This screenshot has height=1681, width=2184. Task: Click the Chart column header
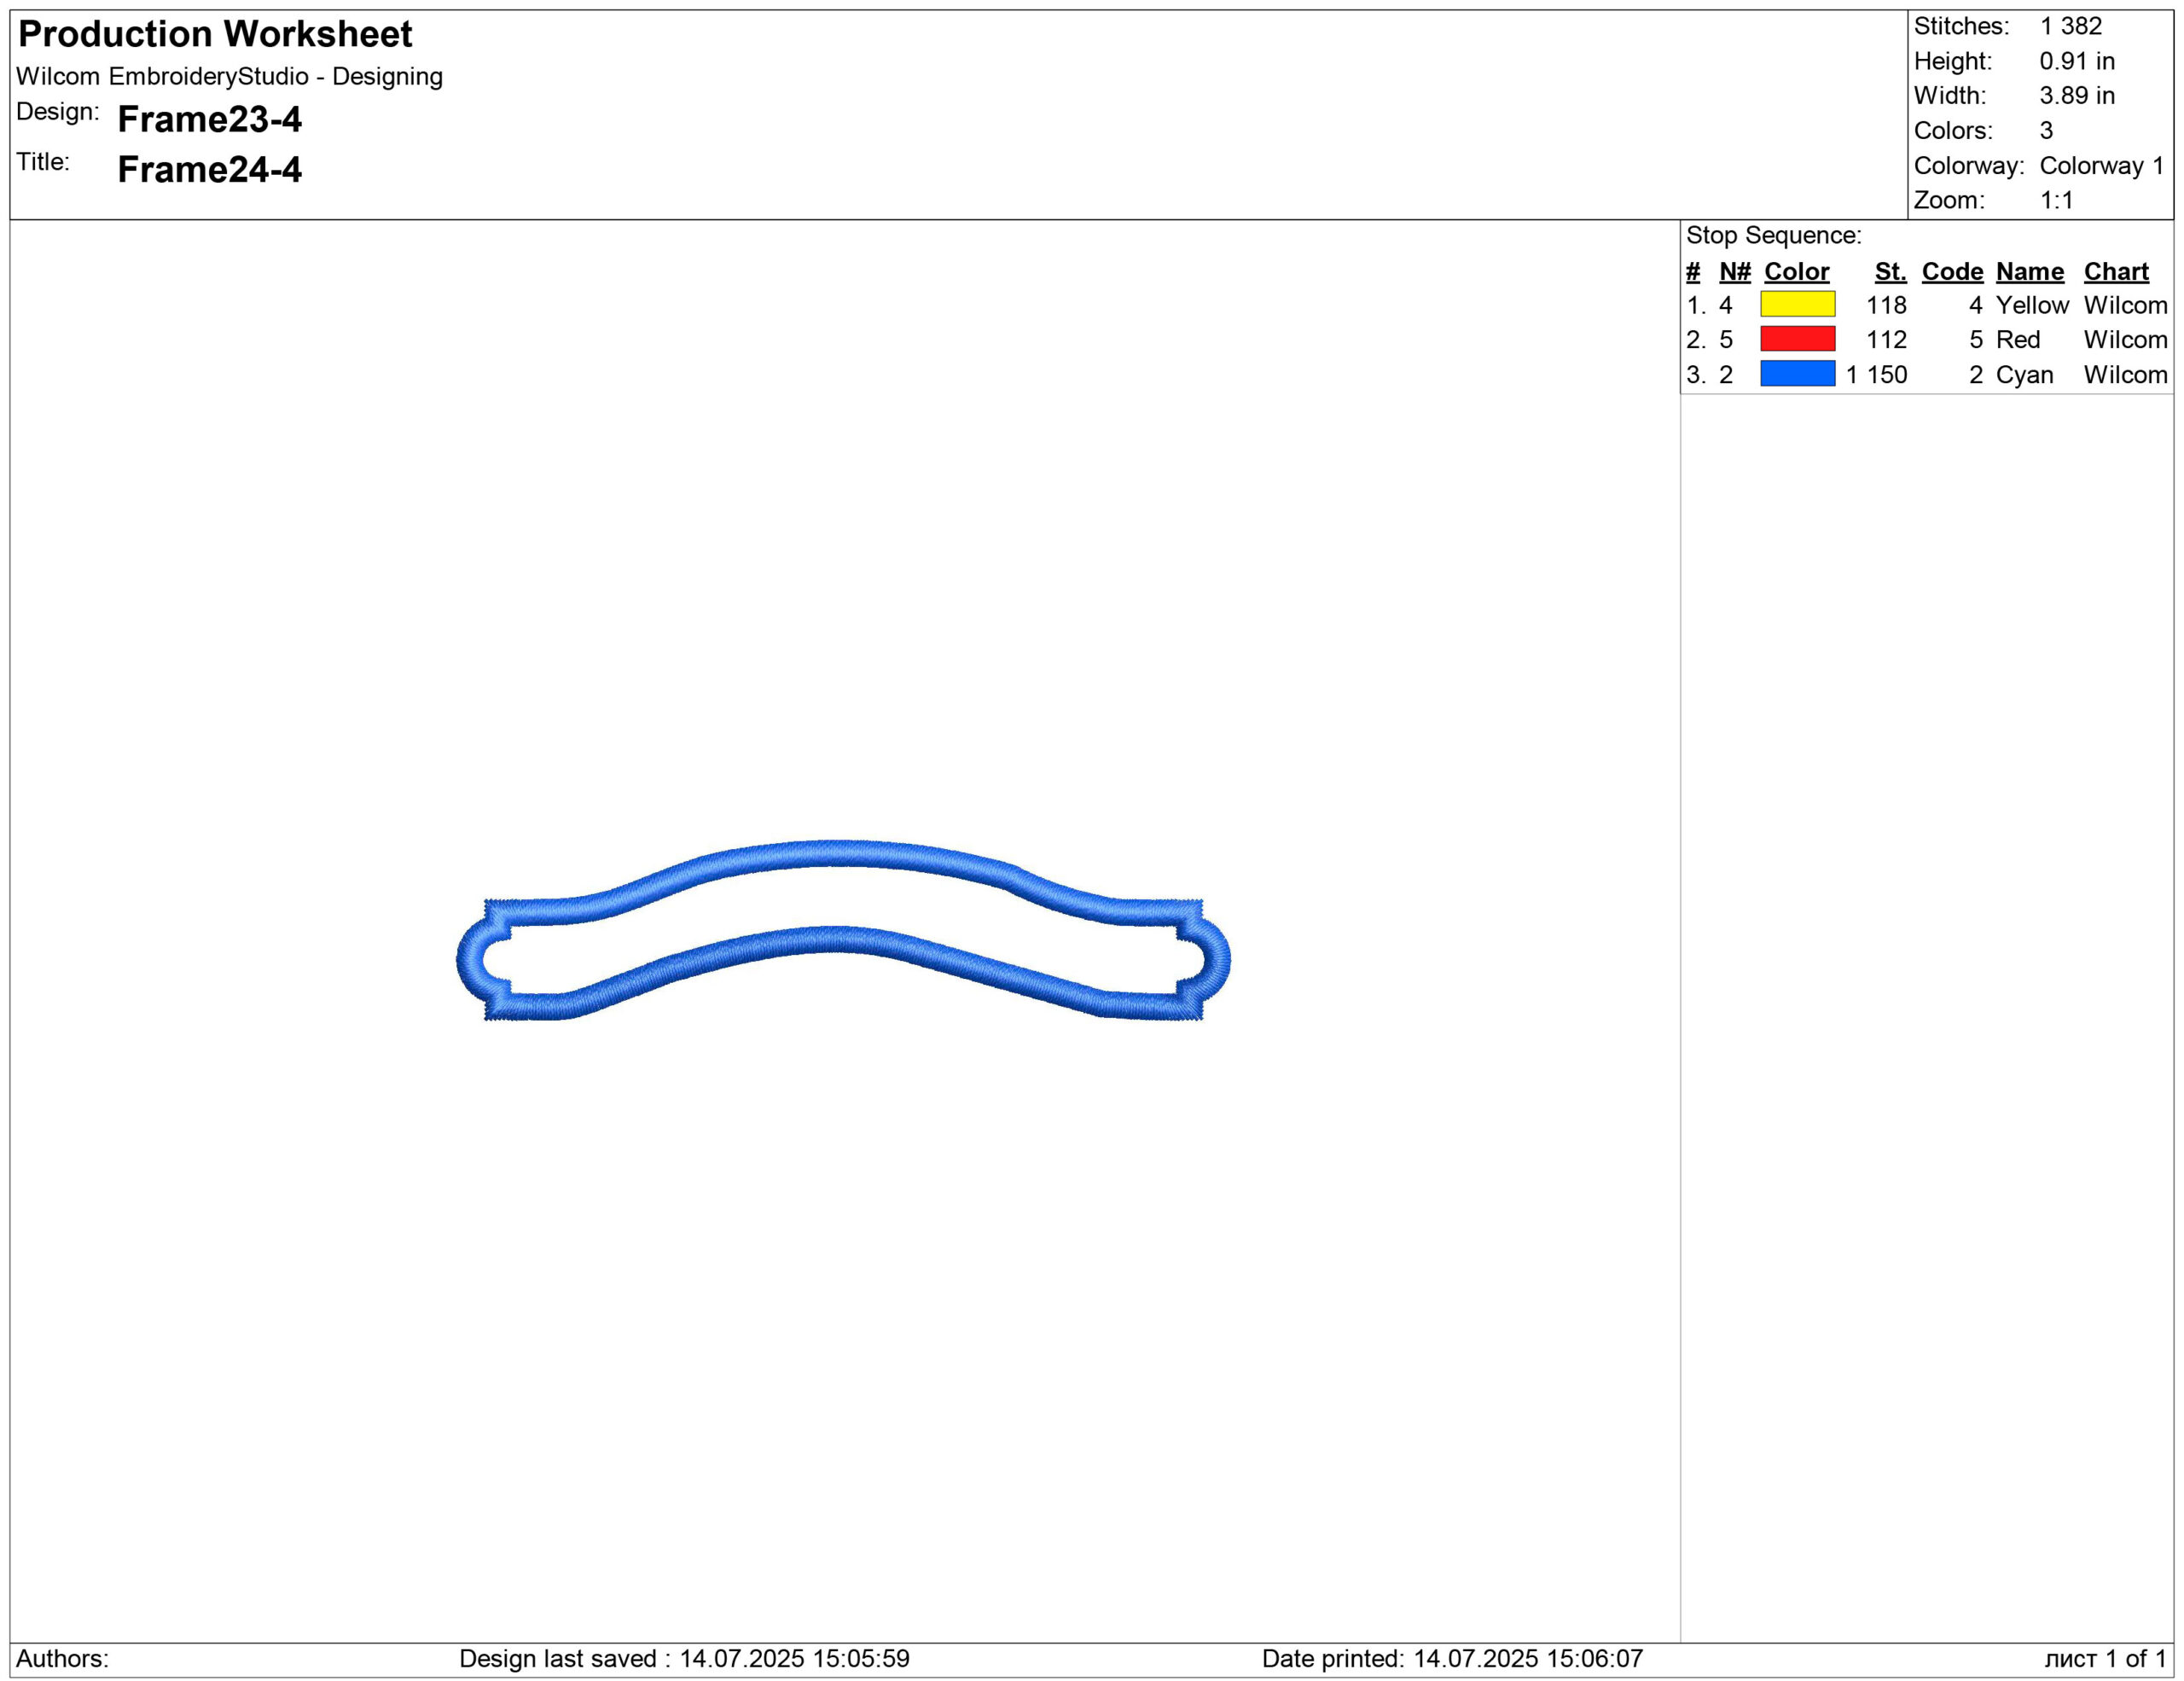pyautogui.click(x=2115, y=271)
